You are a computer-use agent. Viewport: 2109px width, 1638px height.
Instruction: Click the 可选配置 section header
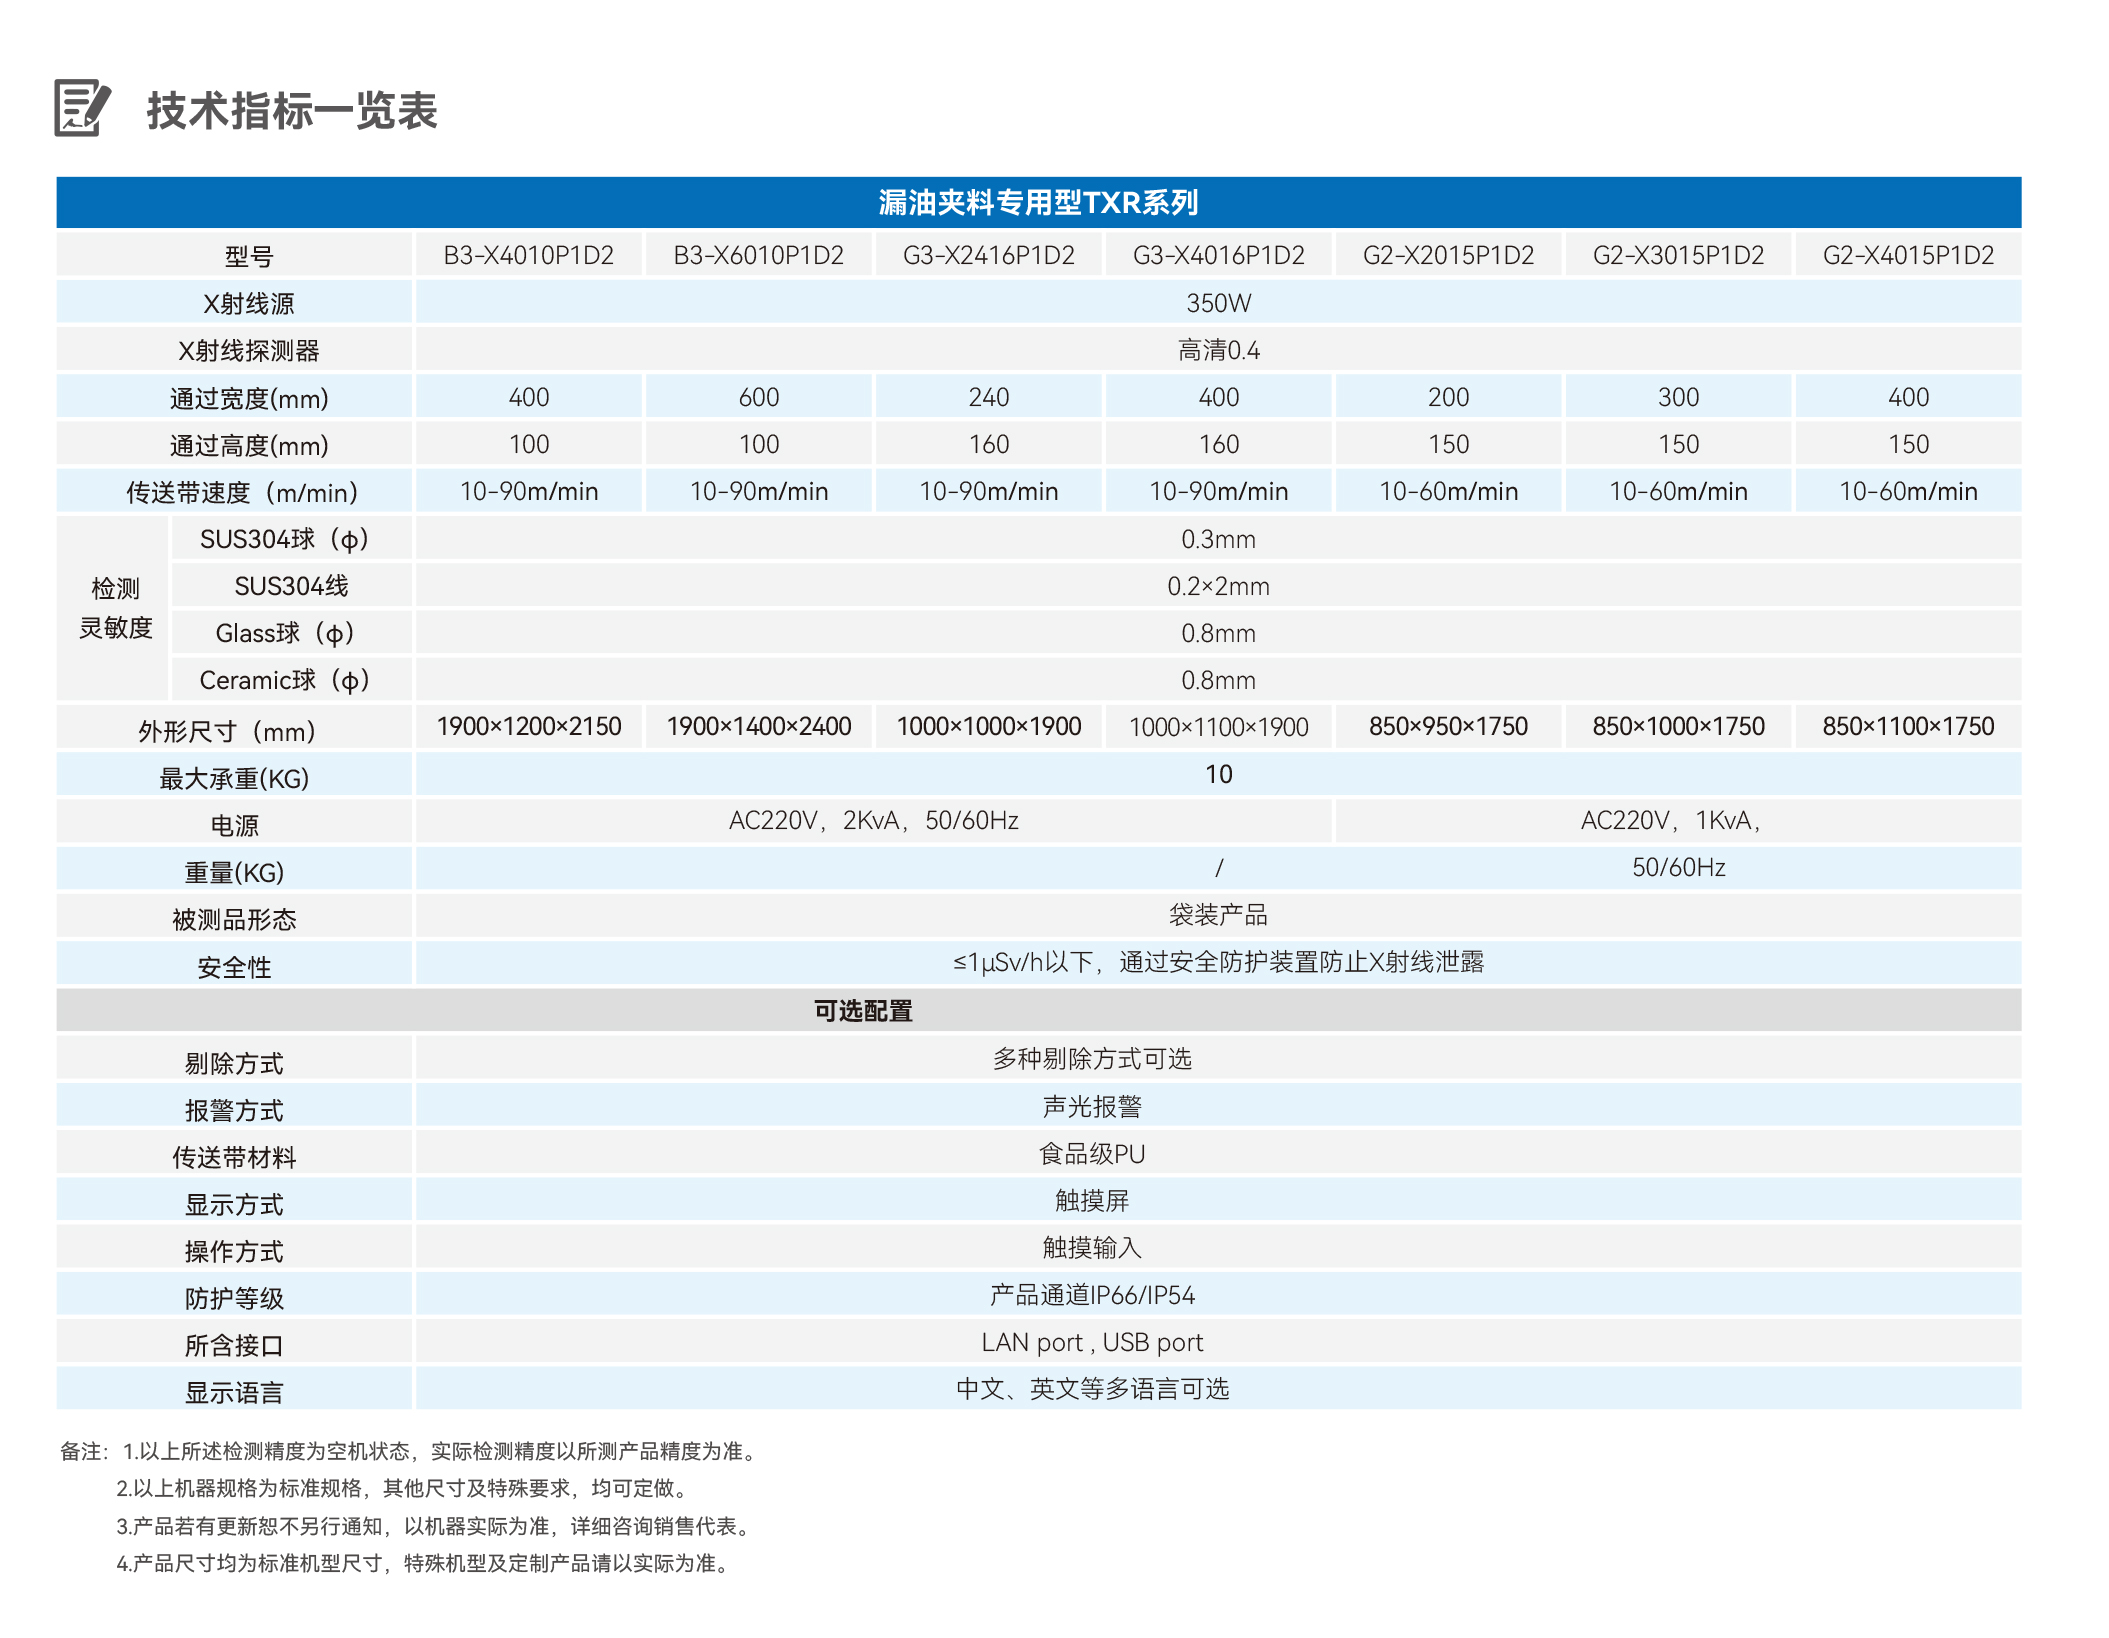point(1038,1010)
